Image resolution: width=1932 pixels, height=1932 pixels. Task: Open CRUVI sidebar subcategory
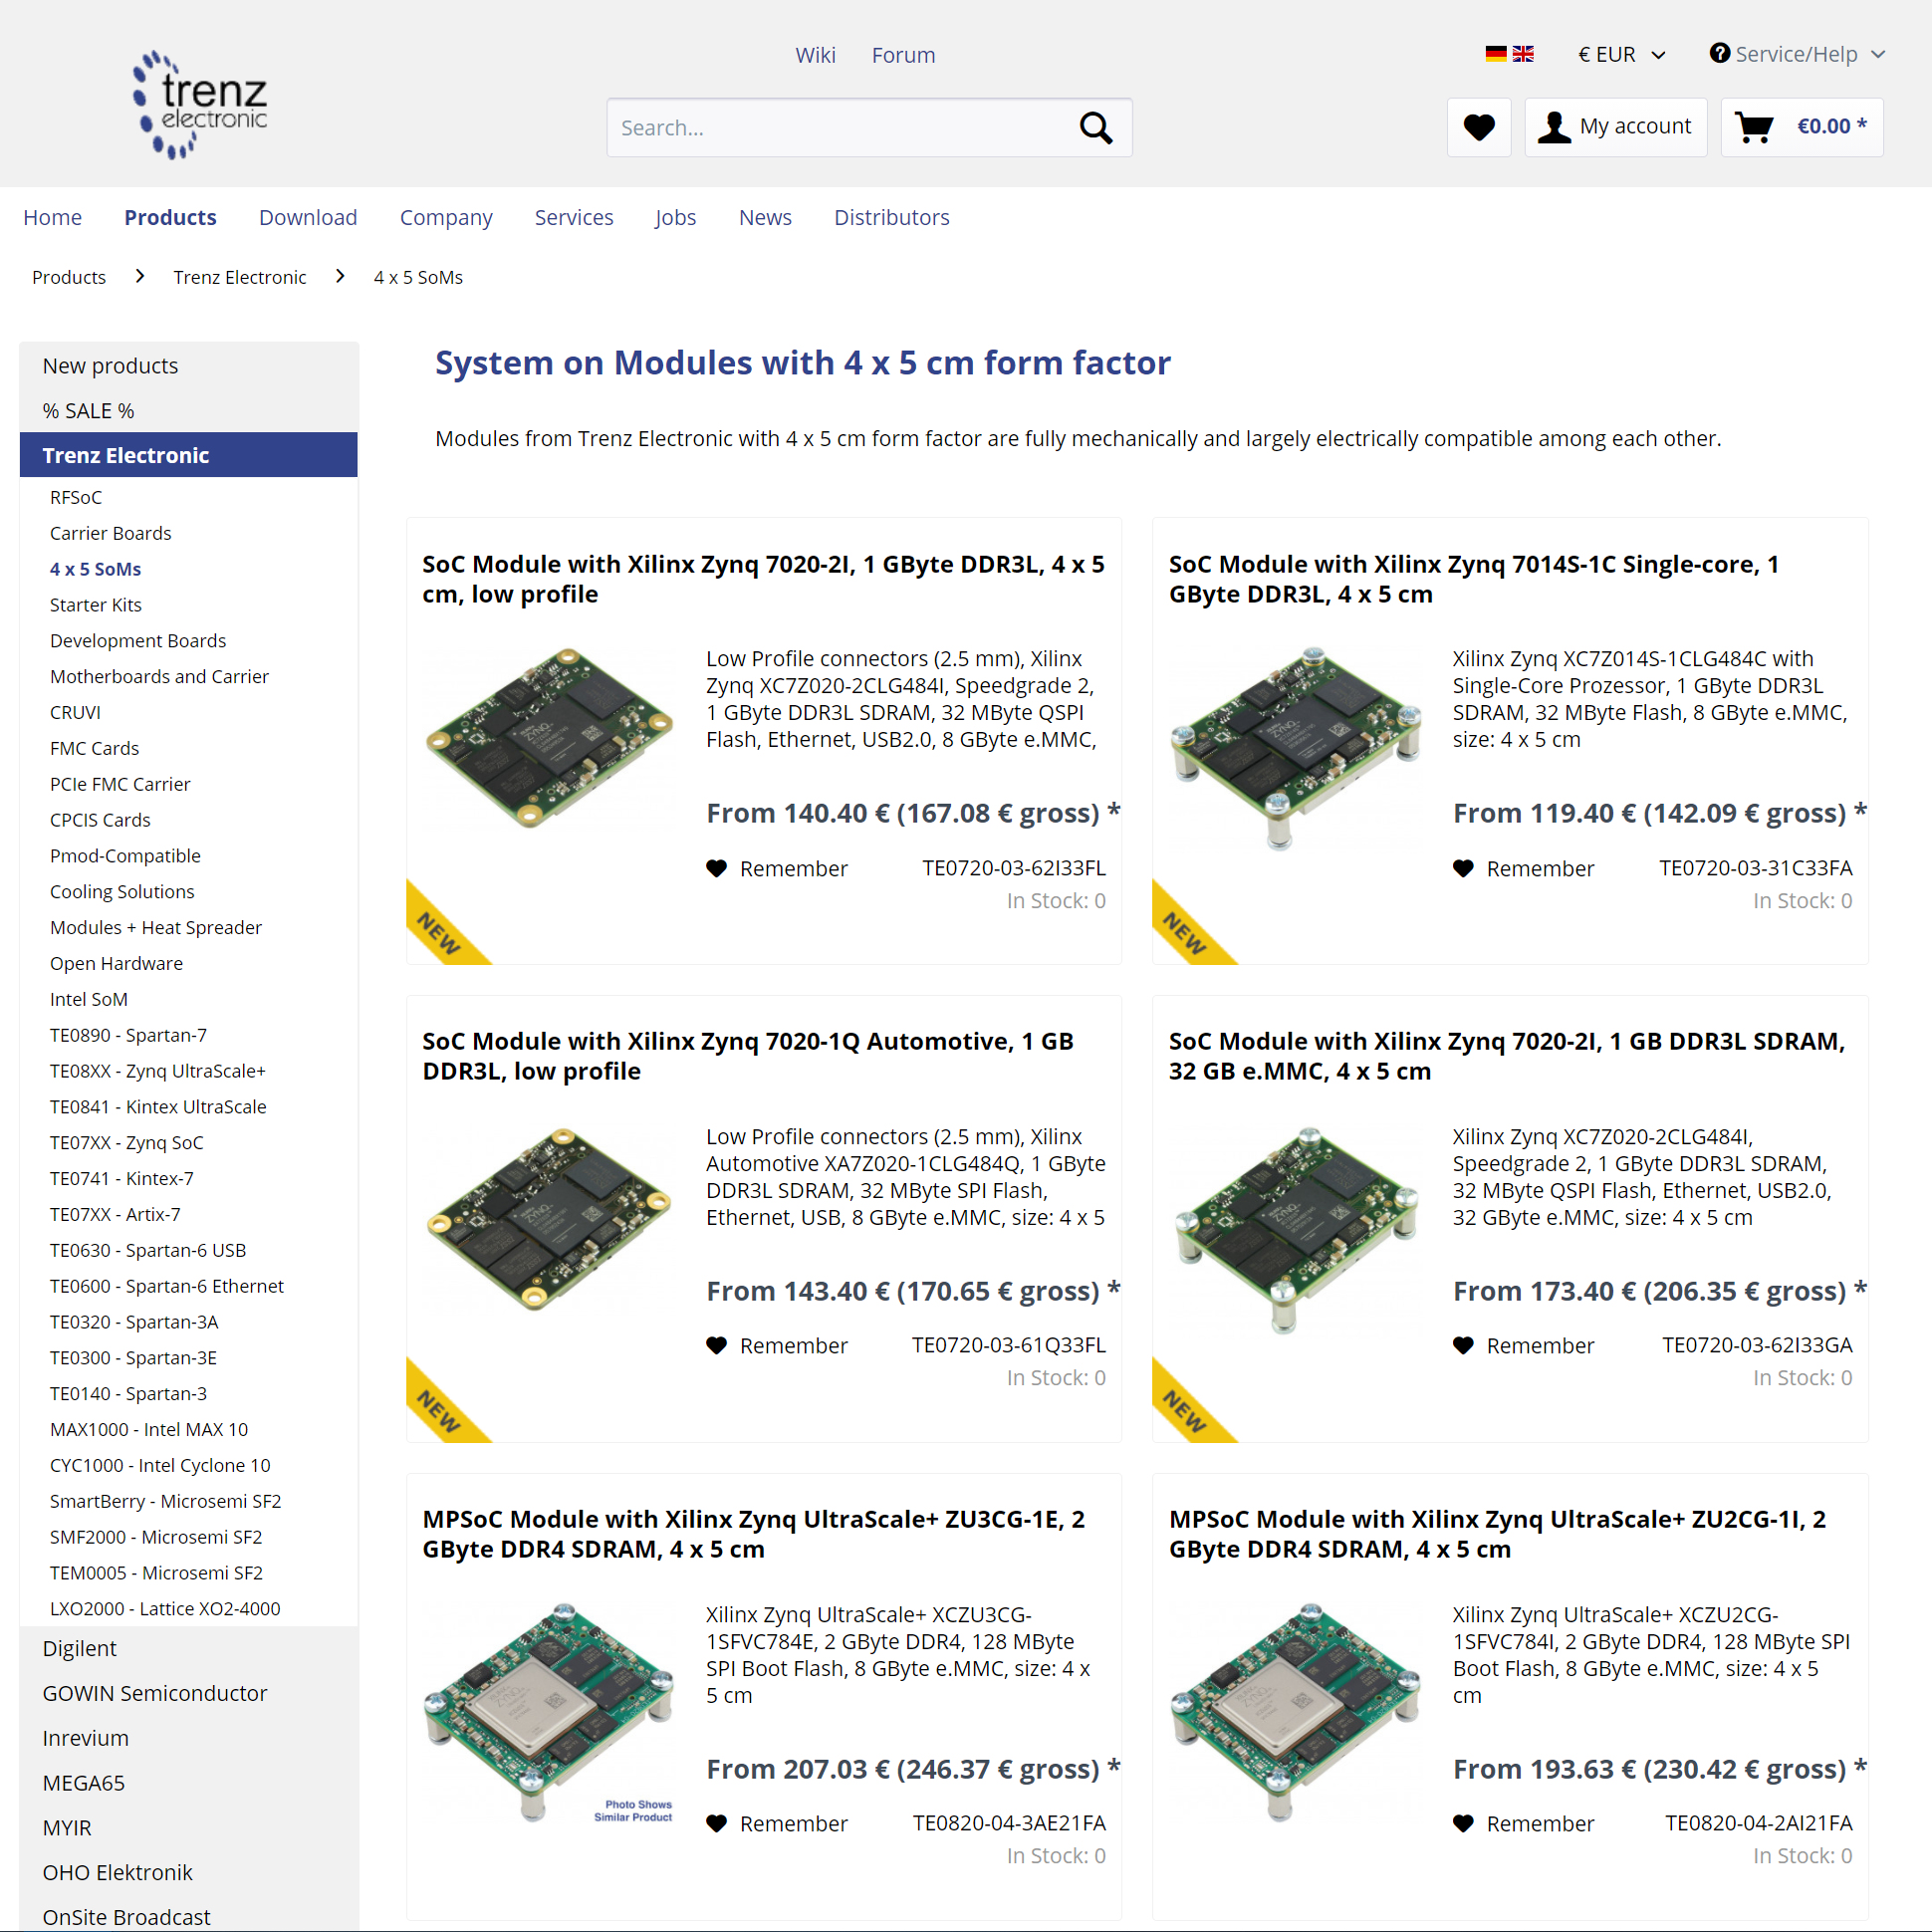pyautogui.click(x=76, y=713)
